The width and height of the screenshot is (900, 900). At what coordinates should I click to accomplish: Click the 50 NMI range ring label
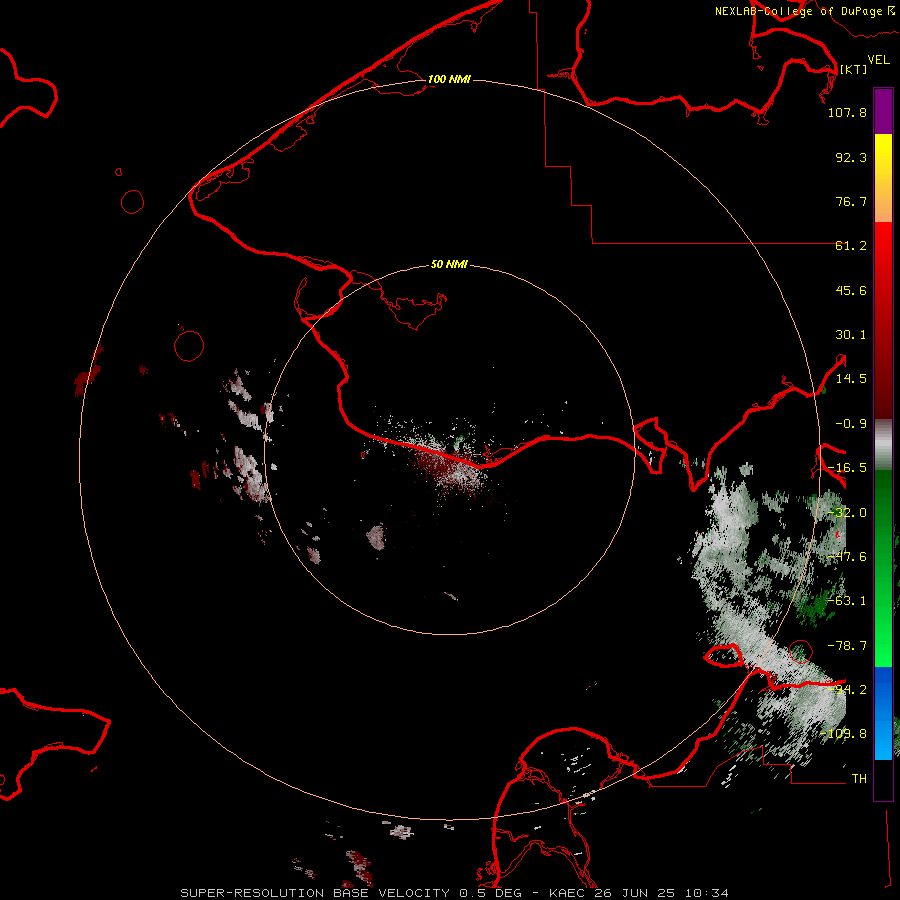click(449, 264)
